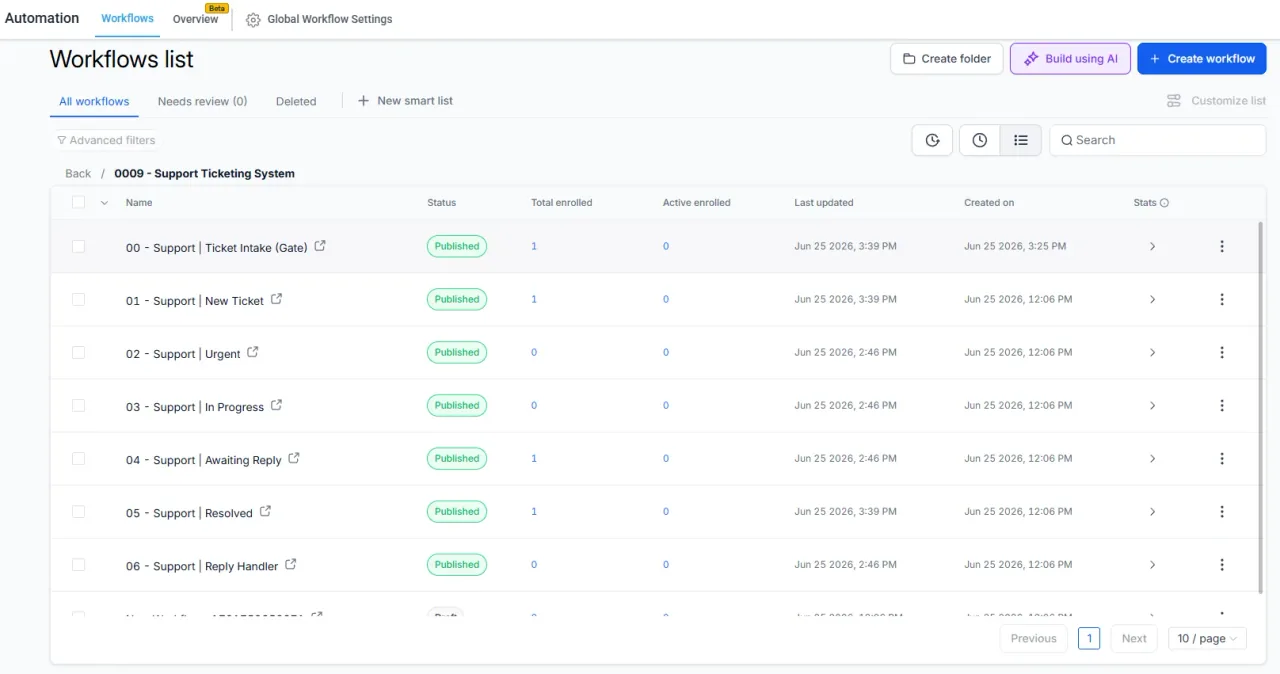Open the Global Workflow Settings tab
1280x674 pixels.
[x=319, y=19]
